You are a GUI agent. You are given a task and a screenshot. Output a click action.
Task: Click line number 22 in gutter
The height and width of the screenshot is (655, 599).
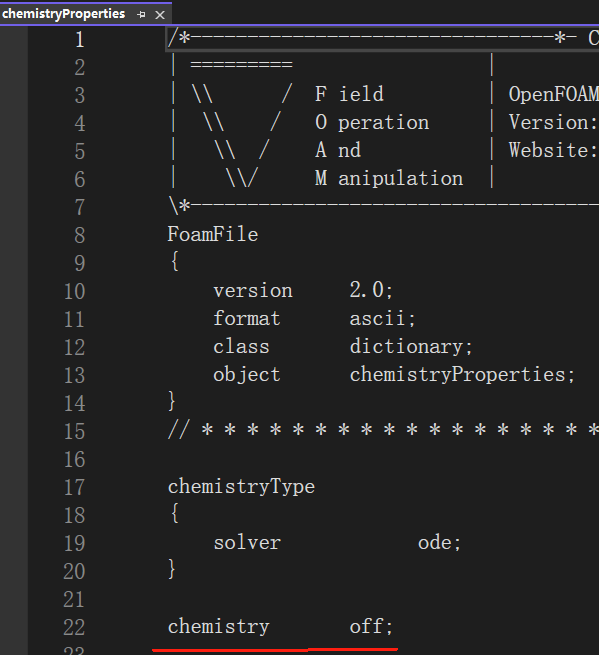point(74,627)
